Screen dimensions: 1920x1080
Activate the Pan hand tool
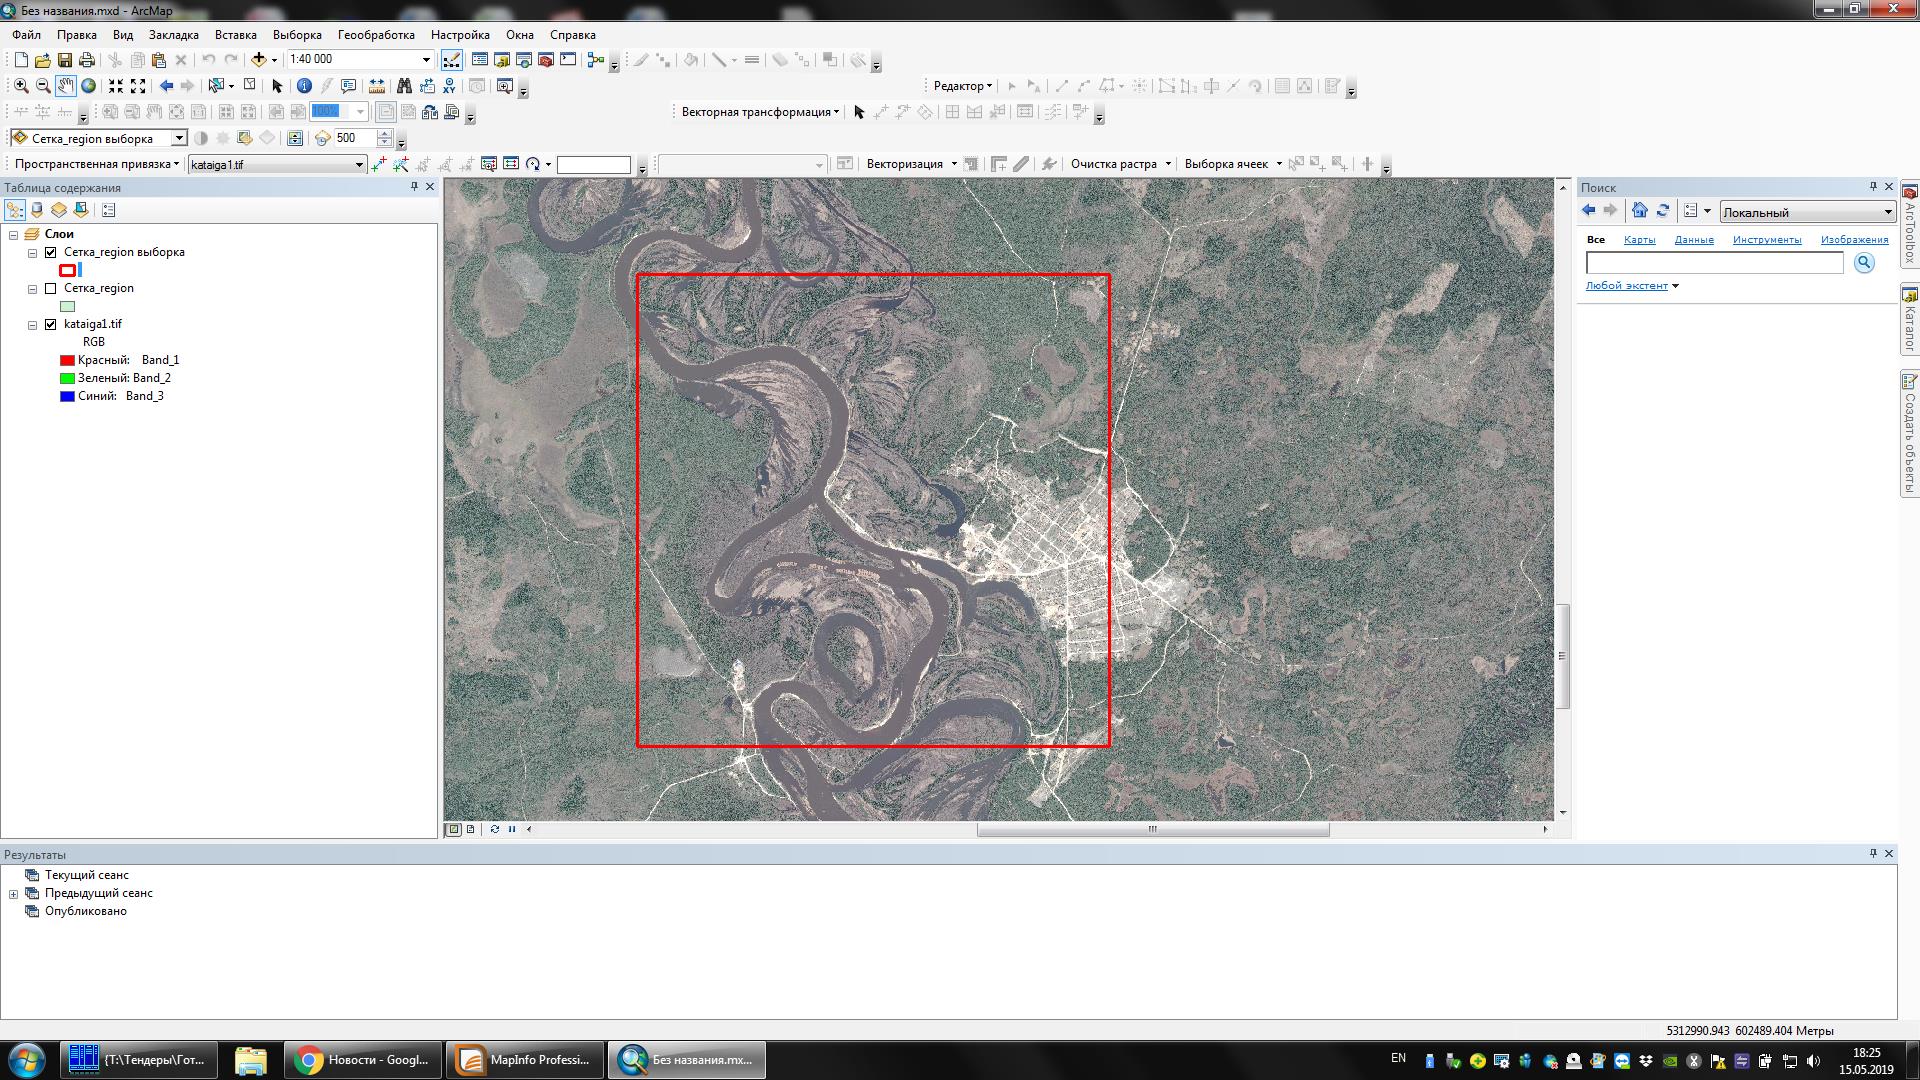[65, 86]
